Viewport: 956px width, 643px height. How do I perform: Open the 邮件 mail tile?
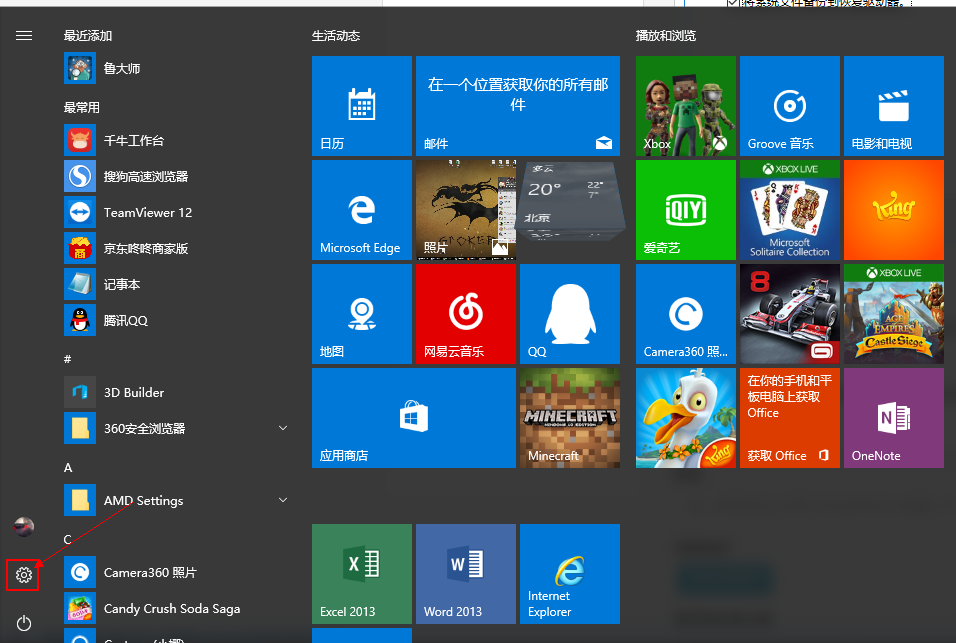tap(518, 106)
